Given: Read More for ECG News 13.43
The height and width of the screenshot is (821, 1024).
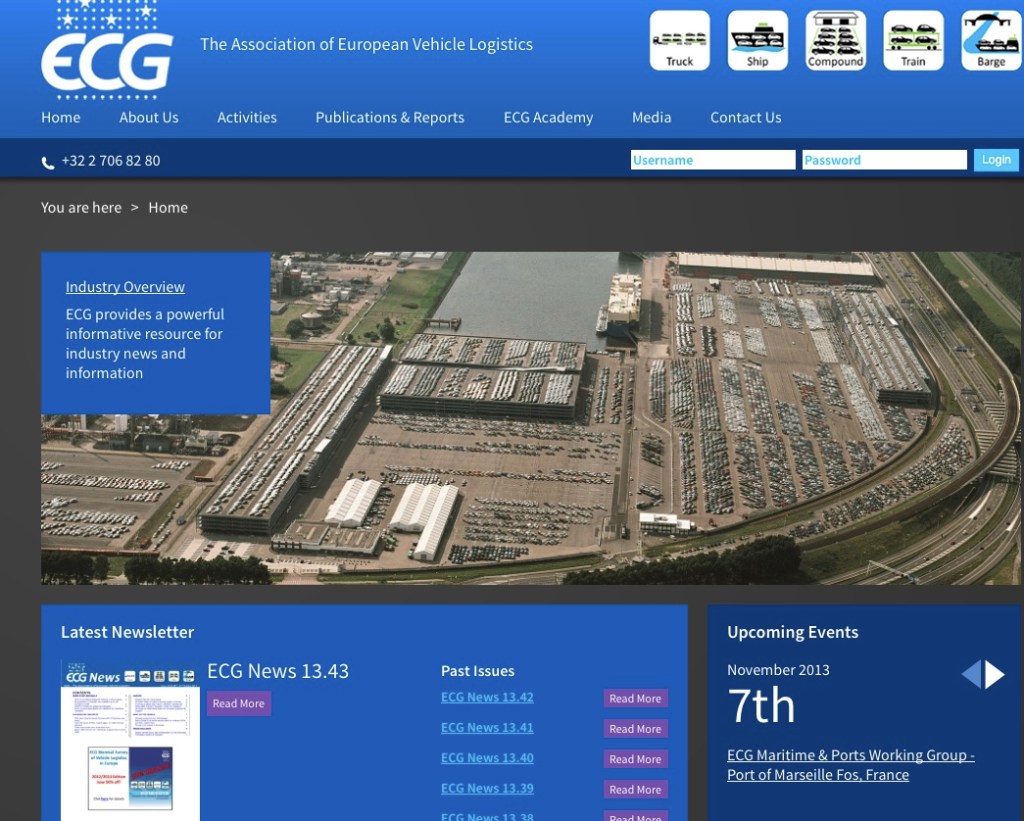Looking at the screenshot, I should 239,704.
